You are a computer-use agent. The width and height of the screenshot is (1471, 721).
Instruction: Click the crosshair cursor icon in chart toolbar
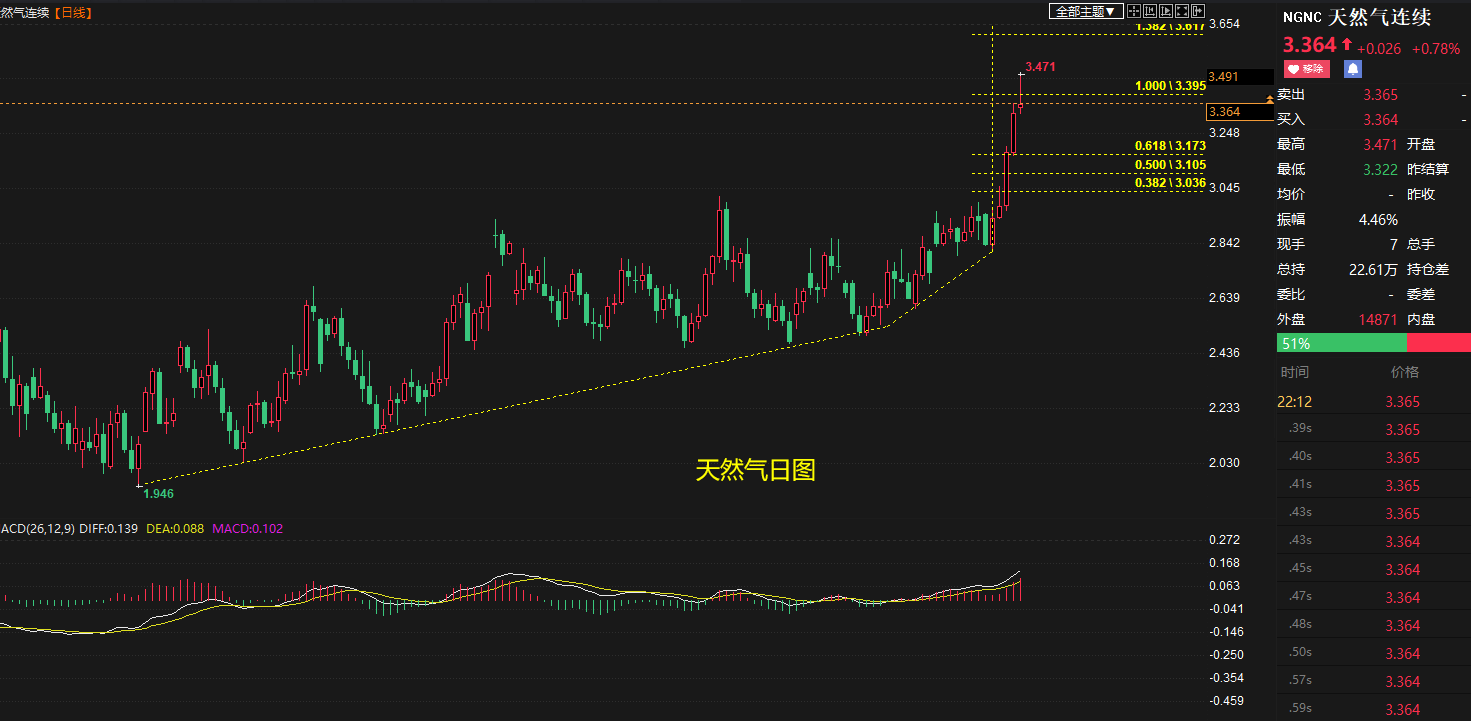tap(1134, 12)
